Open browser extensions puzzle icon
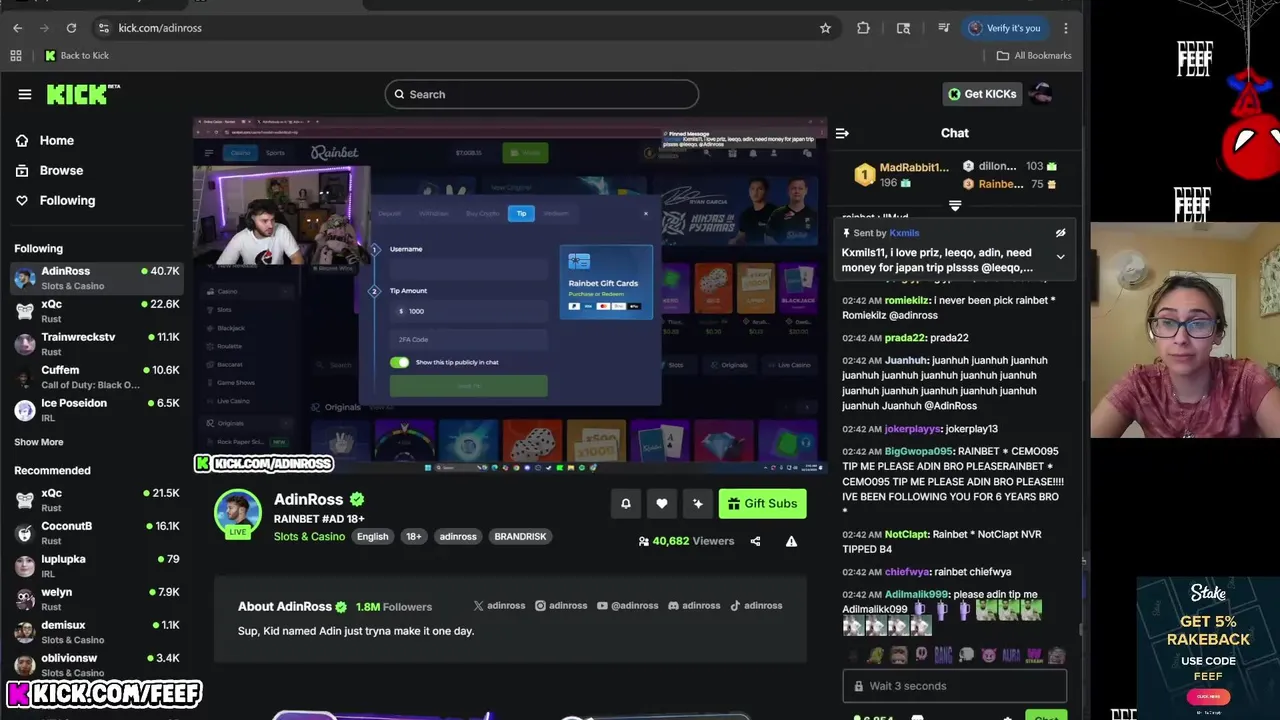This screenshot has height=720, width=1280. [x=863, y=28]
